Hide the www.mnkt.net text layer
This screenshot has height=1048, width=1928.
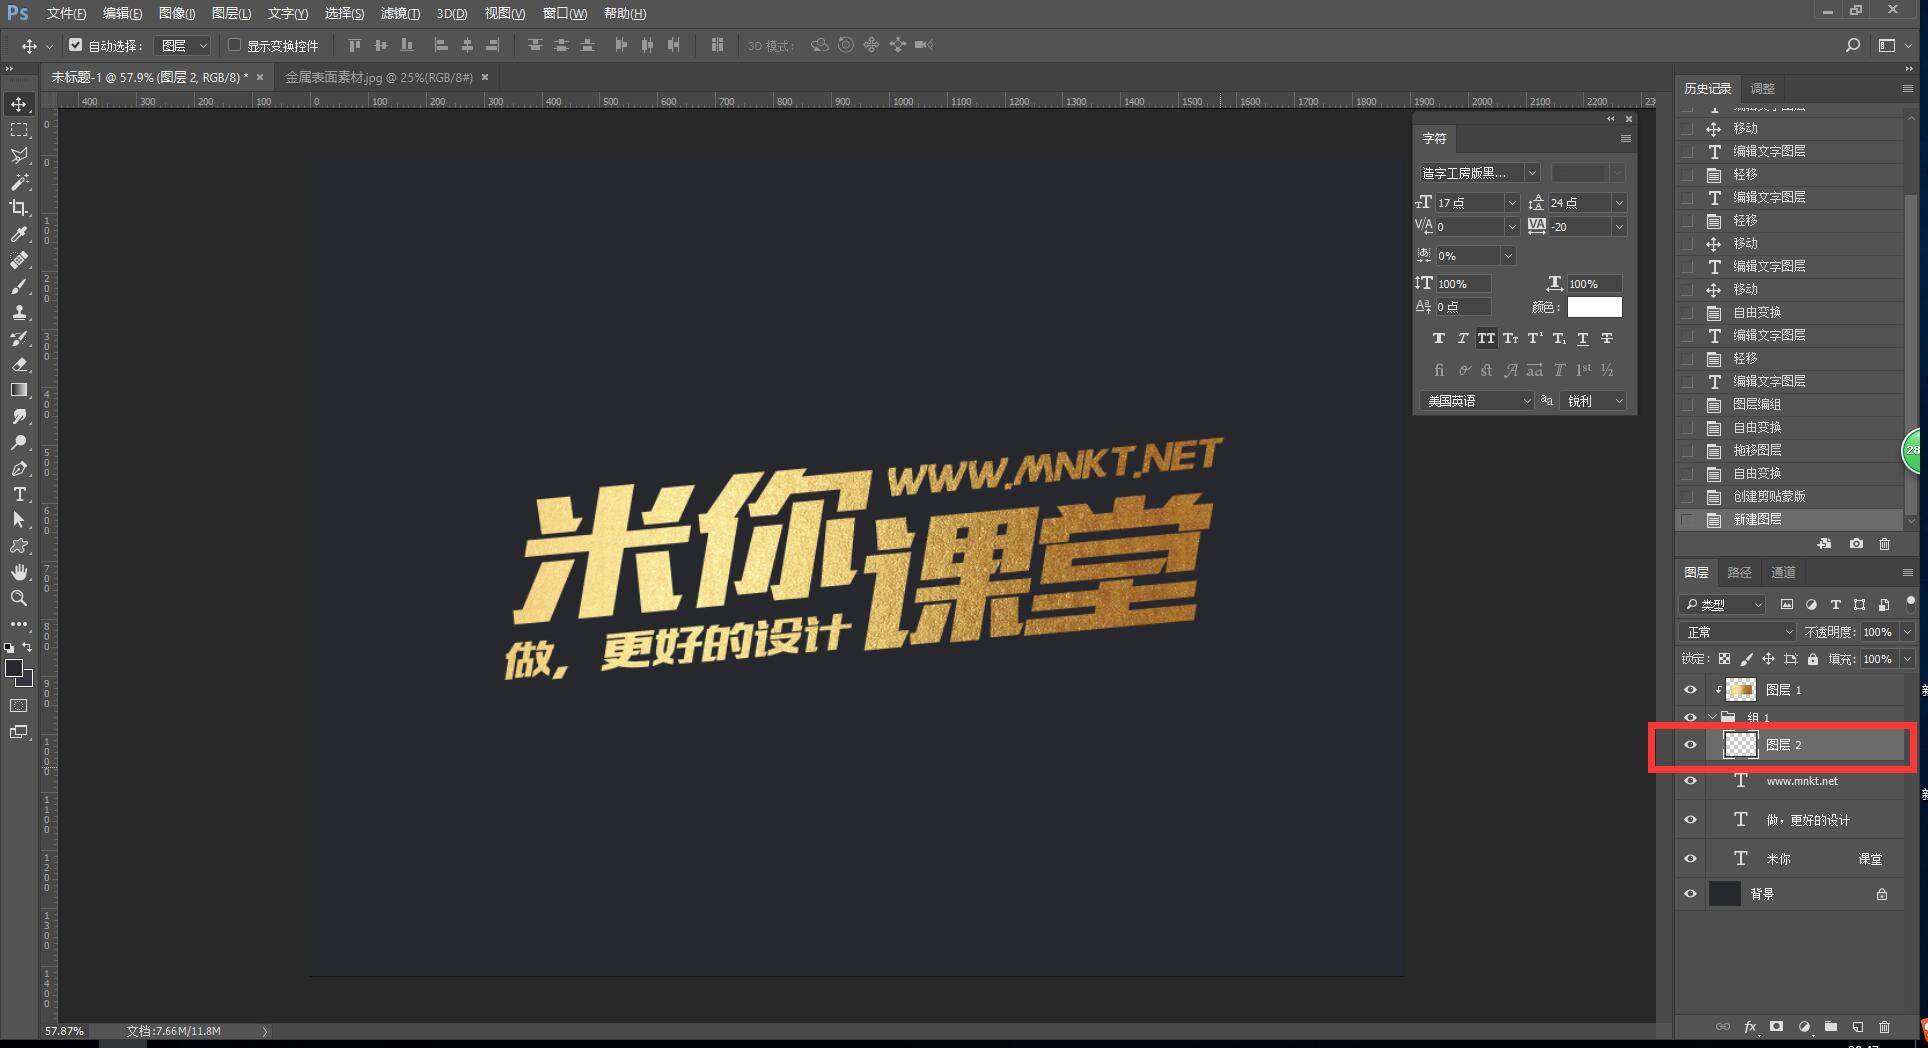[x=1690, y=781]
